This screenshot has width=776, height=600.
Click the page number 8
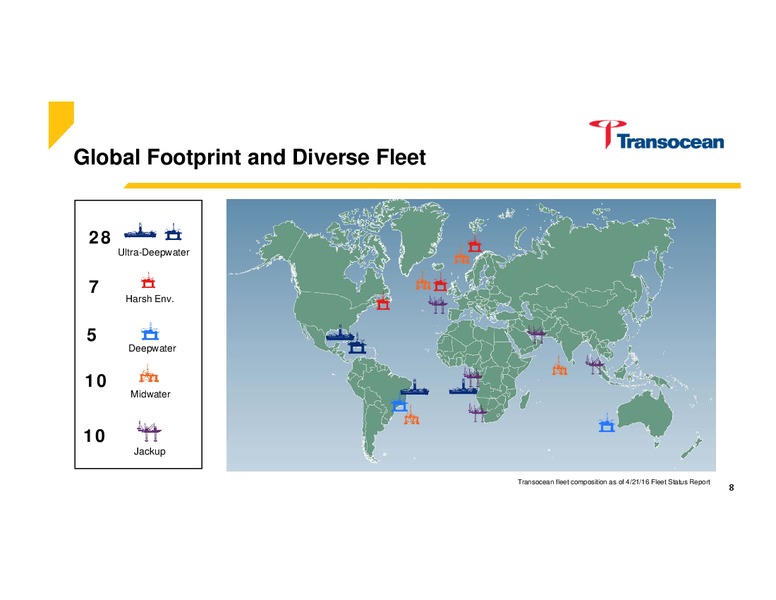click(x=731, y=488)
